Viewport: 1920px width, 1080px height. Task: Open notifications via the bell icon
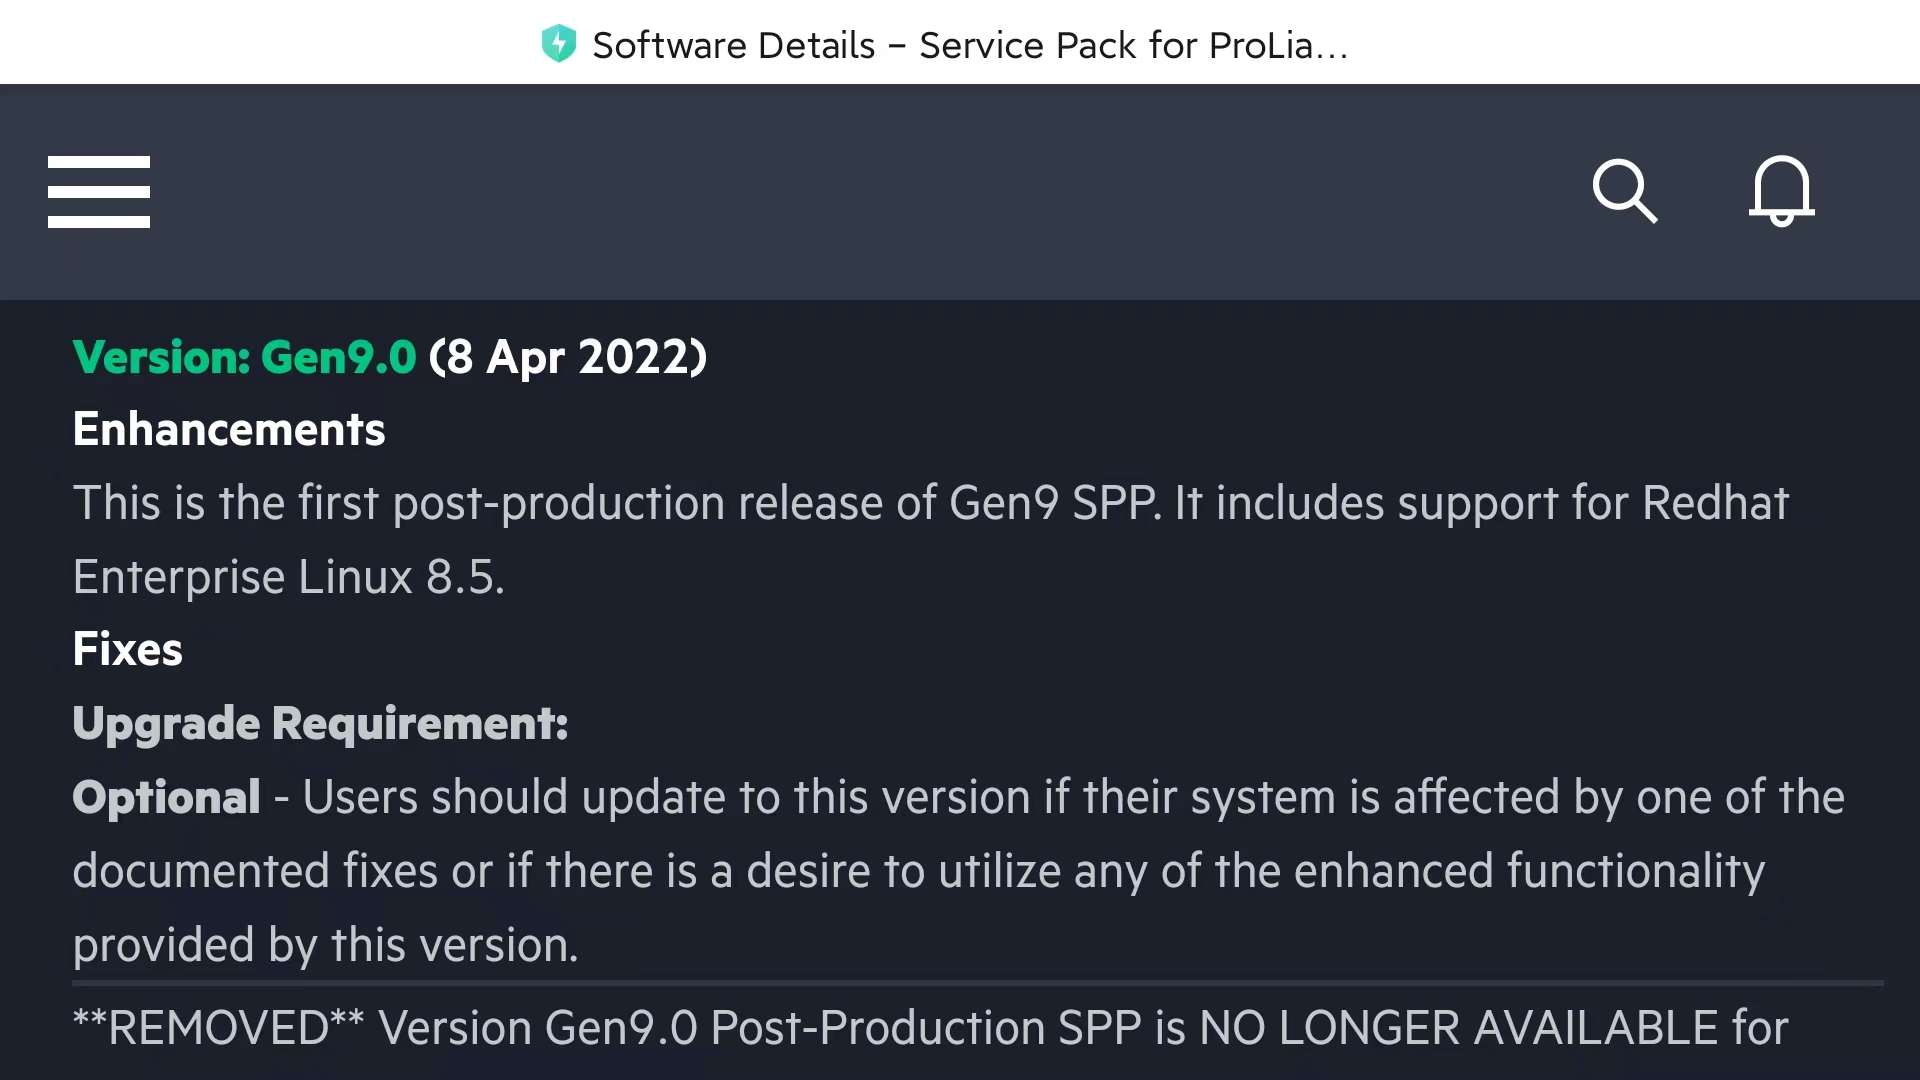1781,190
